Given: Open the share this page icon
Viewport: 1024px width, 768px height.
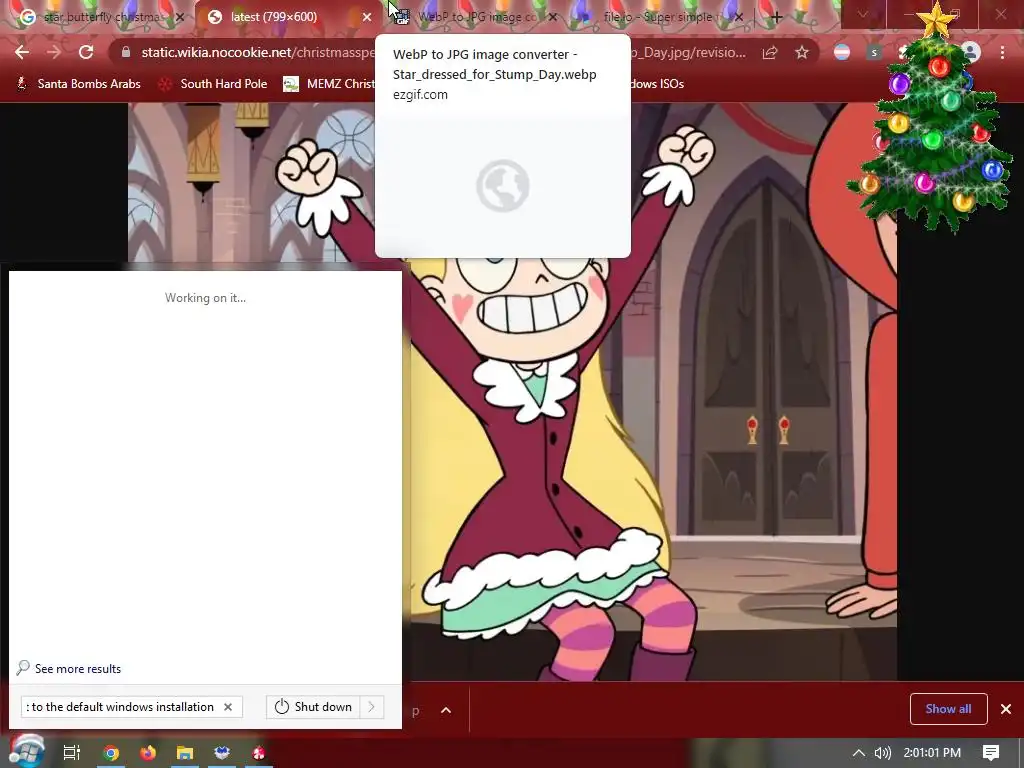Looking at the screenshot, I should coord(770,52).
